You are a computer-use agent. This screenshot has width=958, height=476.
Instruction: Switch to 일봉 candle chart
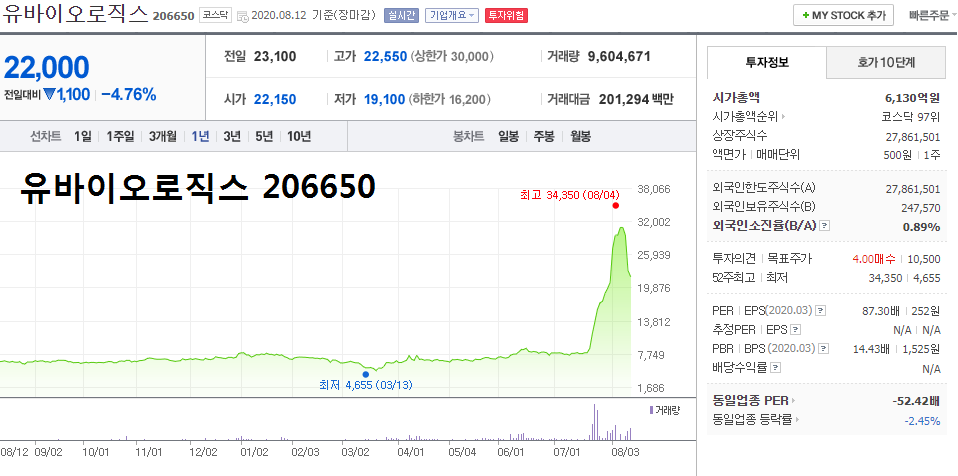tap(508, 136)
